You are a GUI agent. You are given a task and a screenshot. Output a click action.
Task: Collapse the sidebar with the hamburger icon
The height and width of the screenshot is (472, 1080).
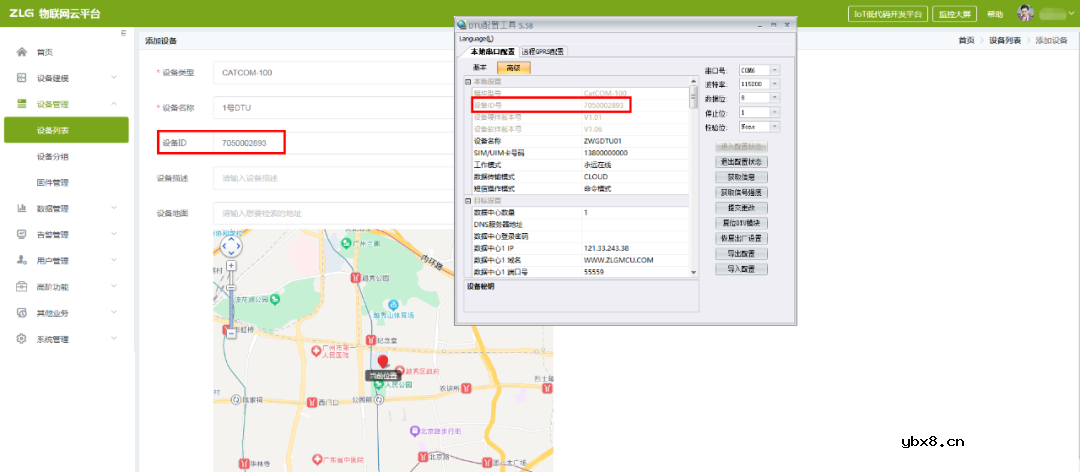tap(123, 33)
